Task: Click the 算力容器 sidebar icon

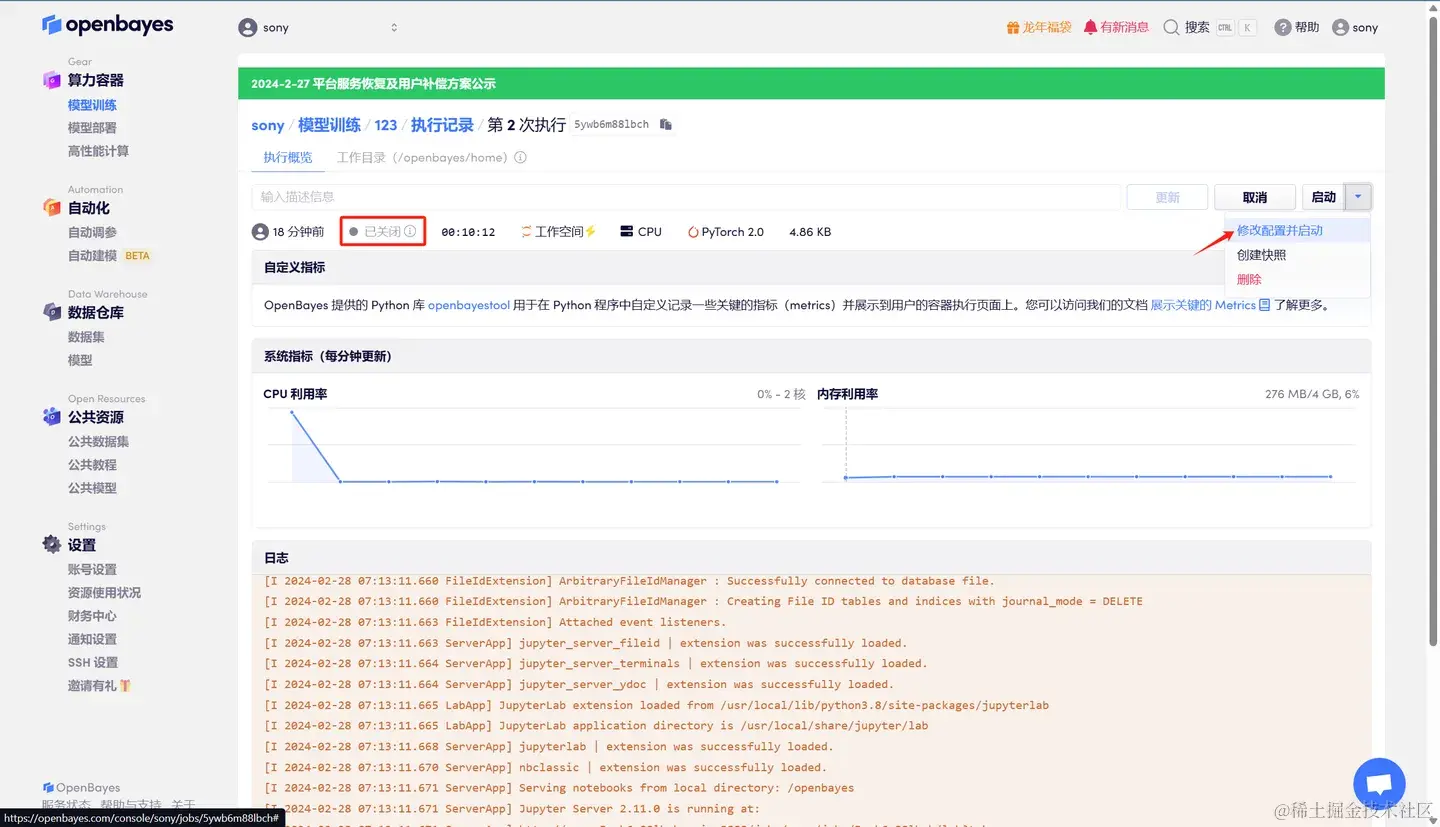Action: tap(52, 80)
